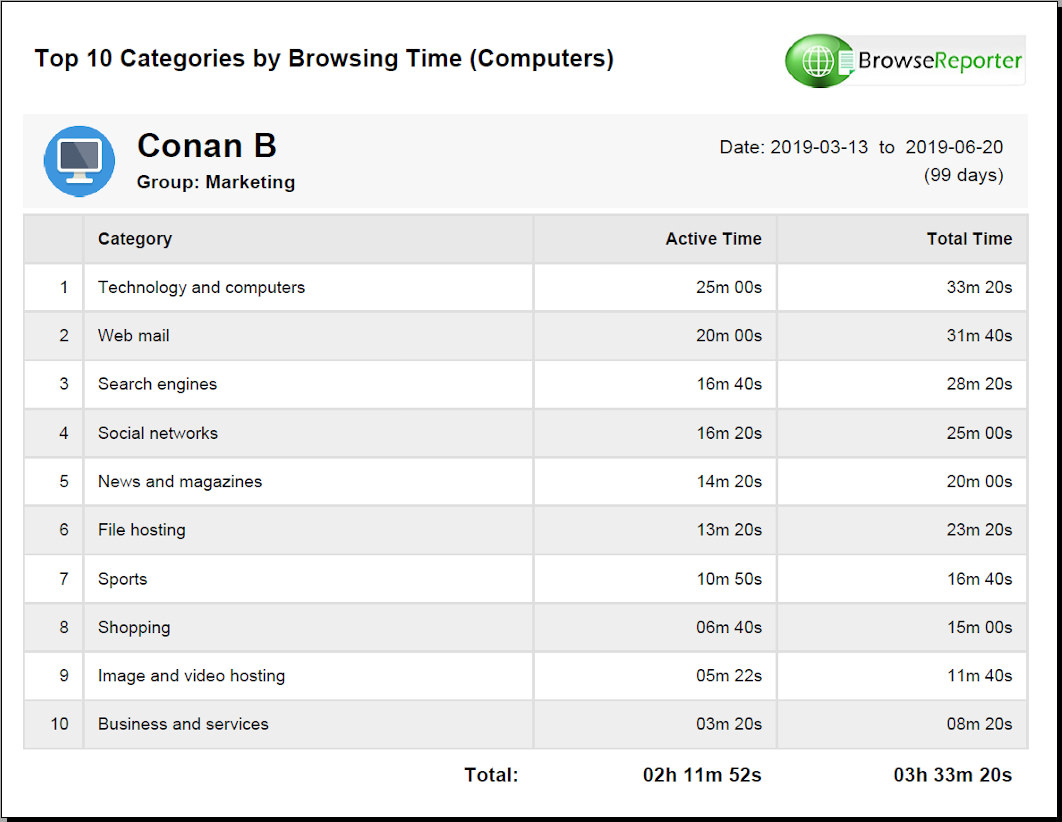Click the Total Time column header
The height and width of the screenshot is (822, 1062).
pos(968,239)
